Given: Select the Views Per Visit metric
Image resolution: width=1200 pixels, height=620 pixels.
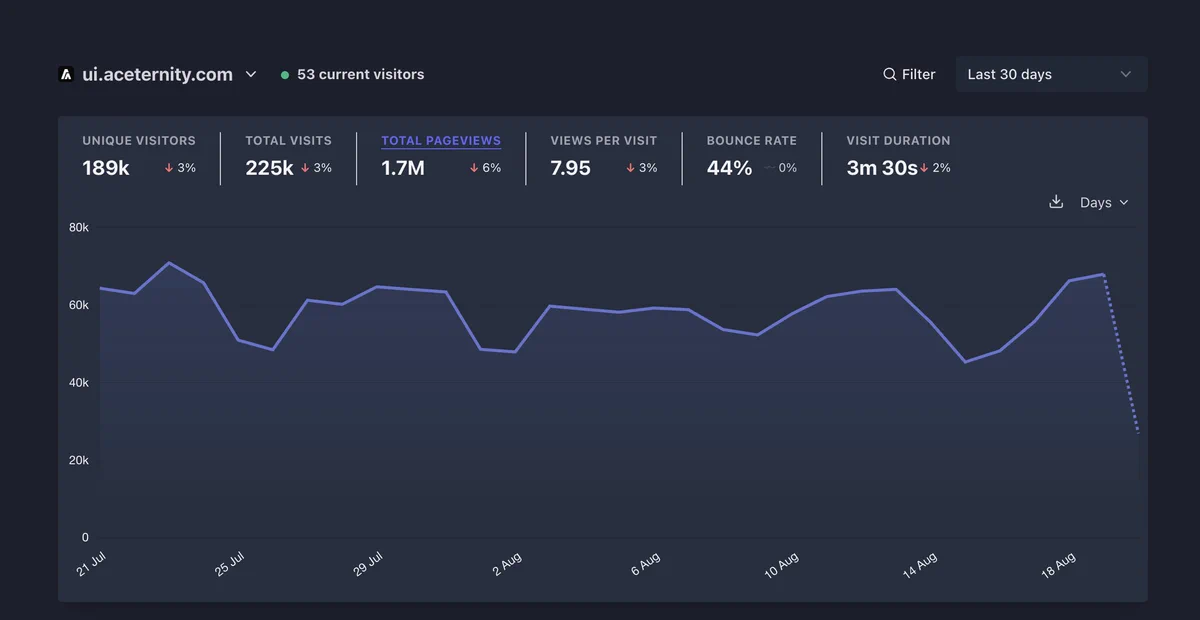Looking at the screenshot, I should click(x=604, y=158).
